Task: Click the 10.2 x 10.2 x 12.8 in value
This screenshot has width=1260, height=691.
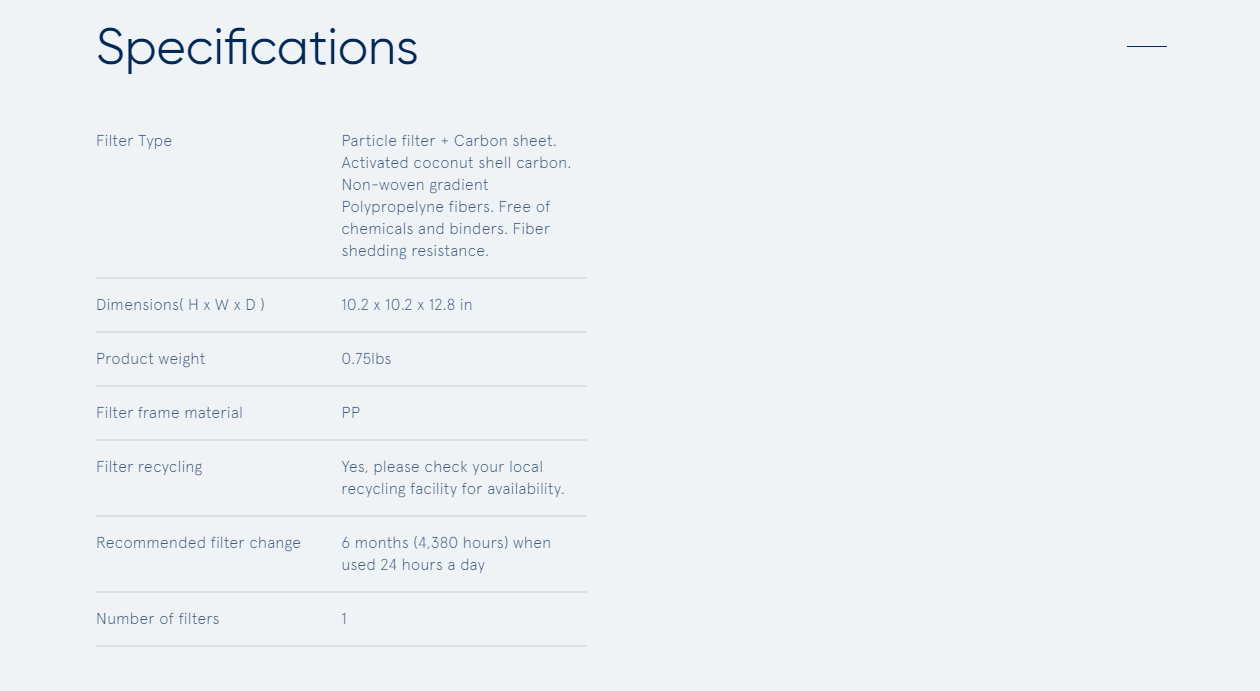Action: (407, 305)
